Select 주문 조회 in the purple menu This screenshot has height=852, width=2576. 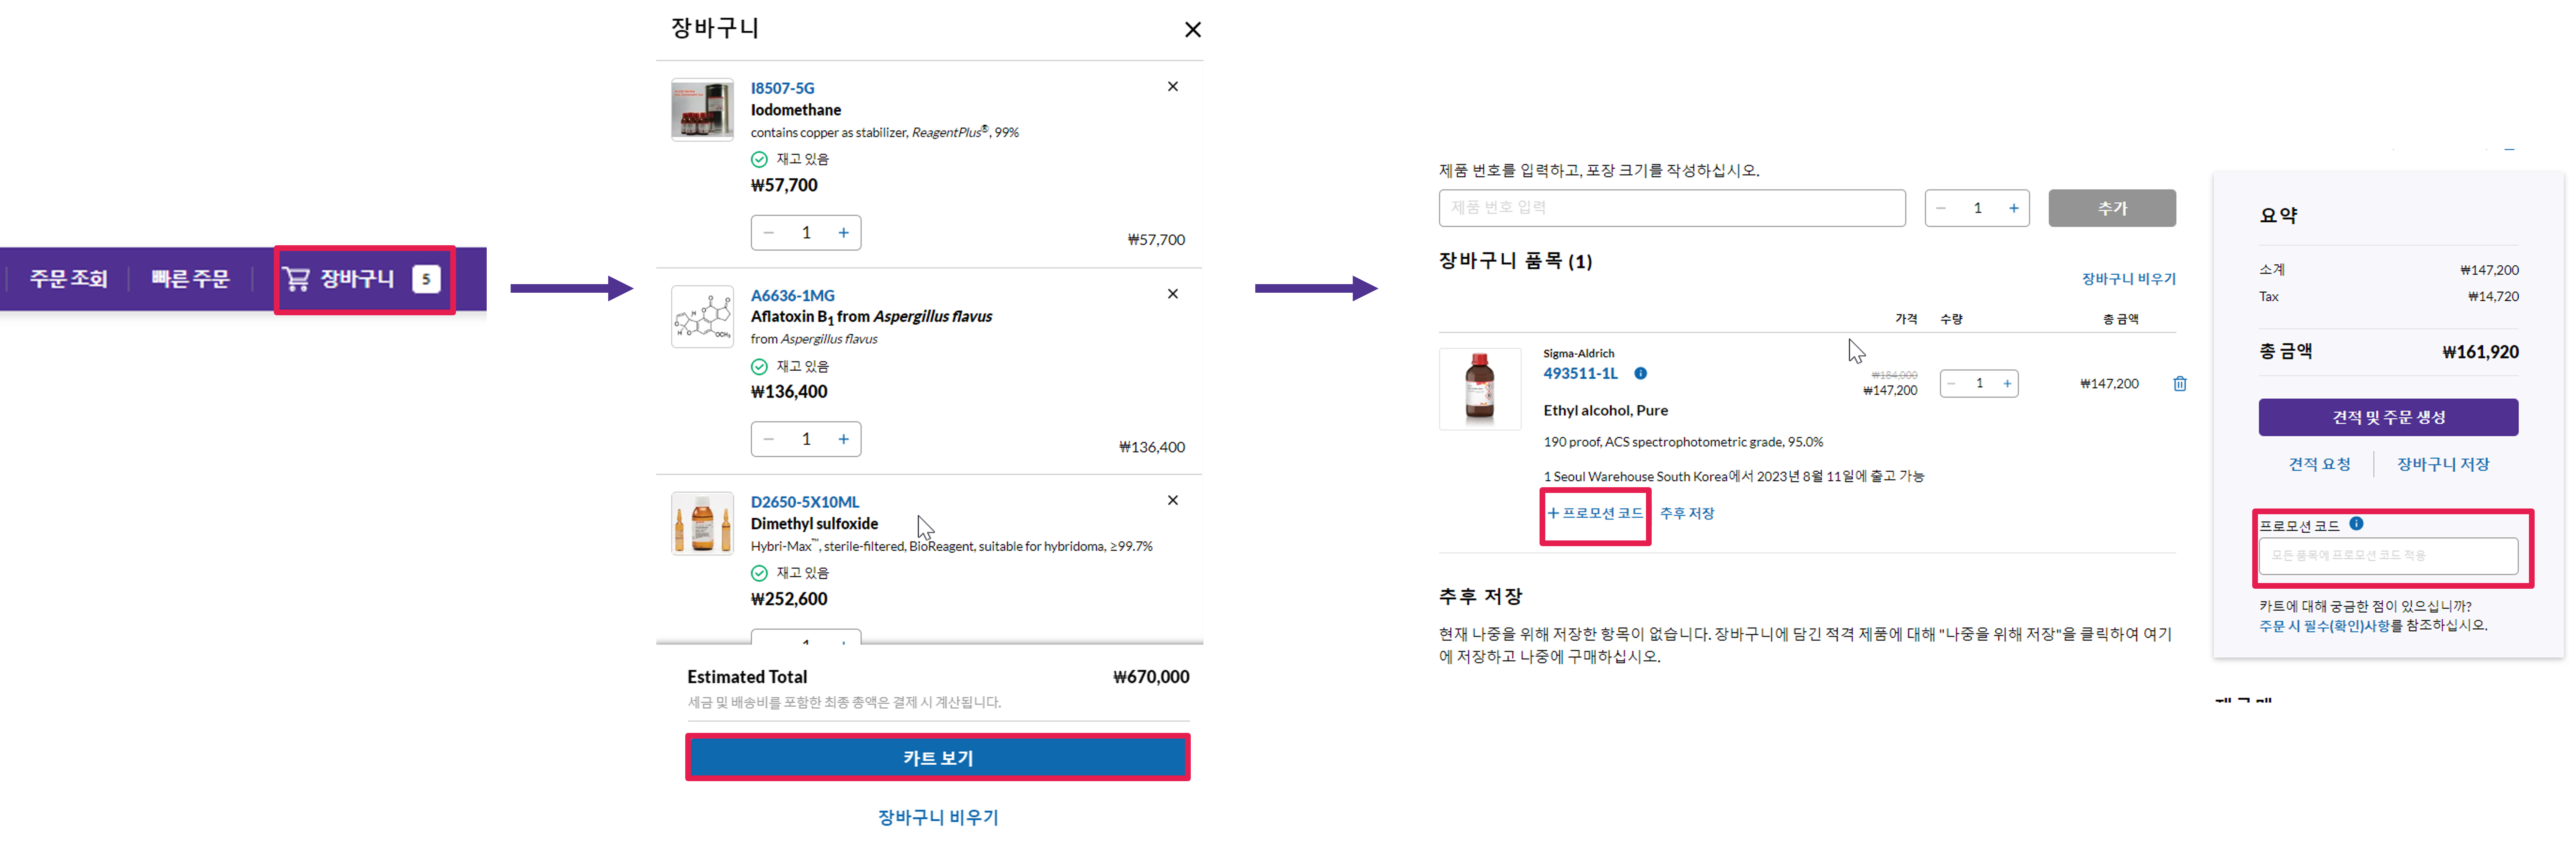(x=68, y=279)
